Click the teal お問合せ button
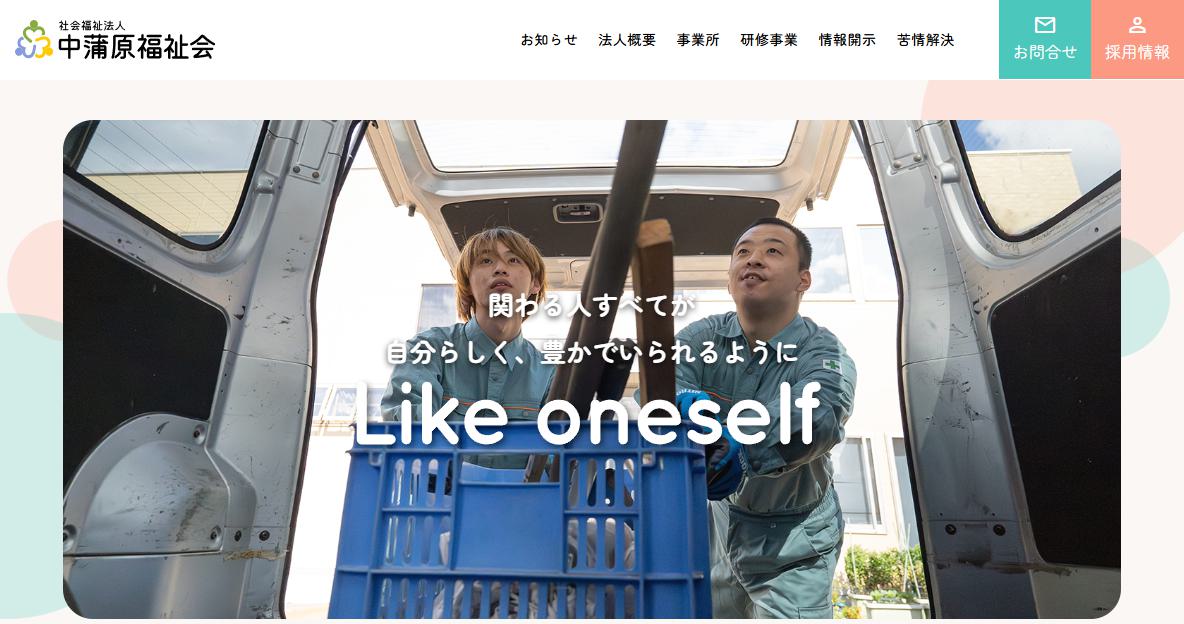The width and height of the screenshot is (1184, 624). tap(1045, 39)
